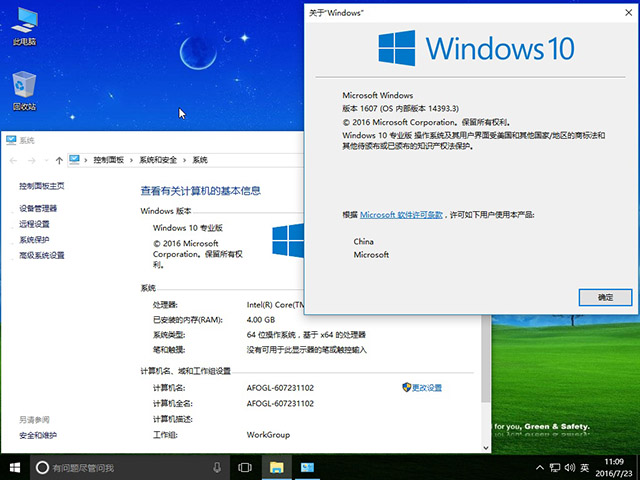
Task: Open Task View from the taskbar
Action: [245, 467]
